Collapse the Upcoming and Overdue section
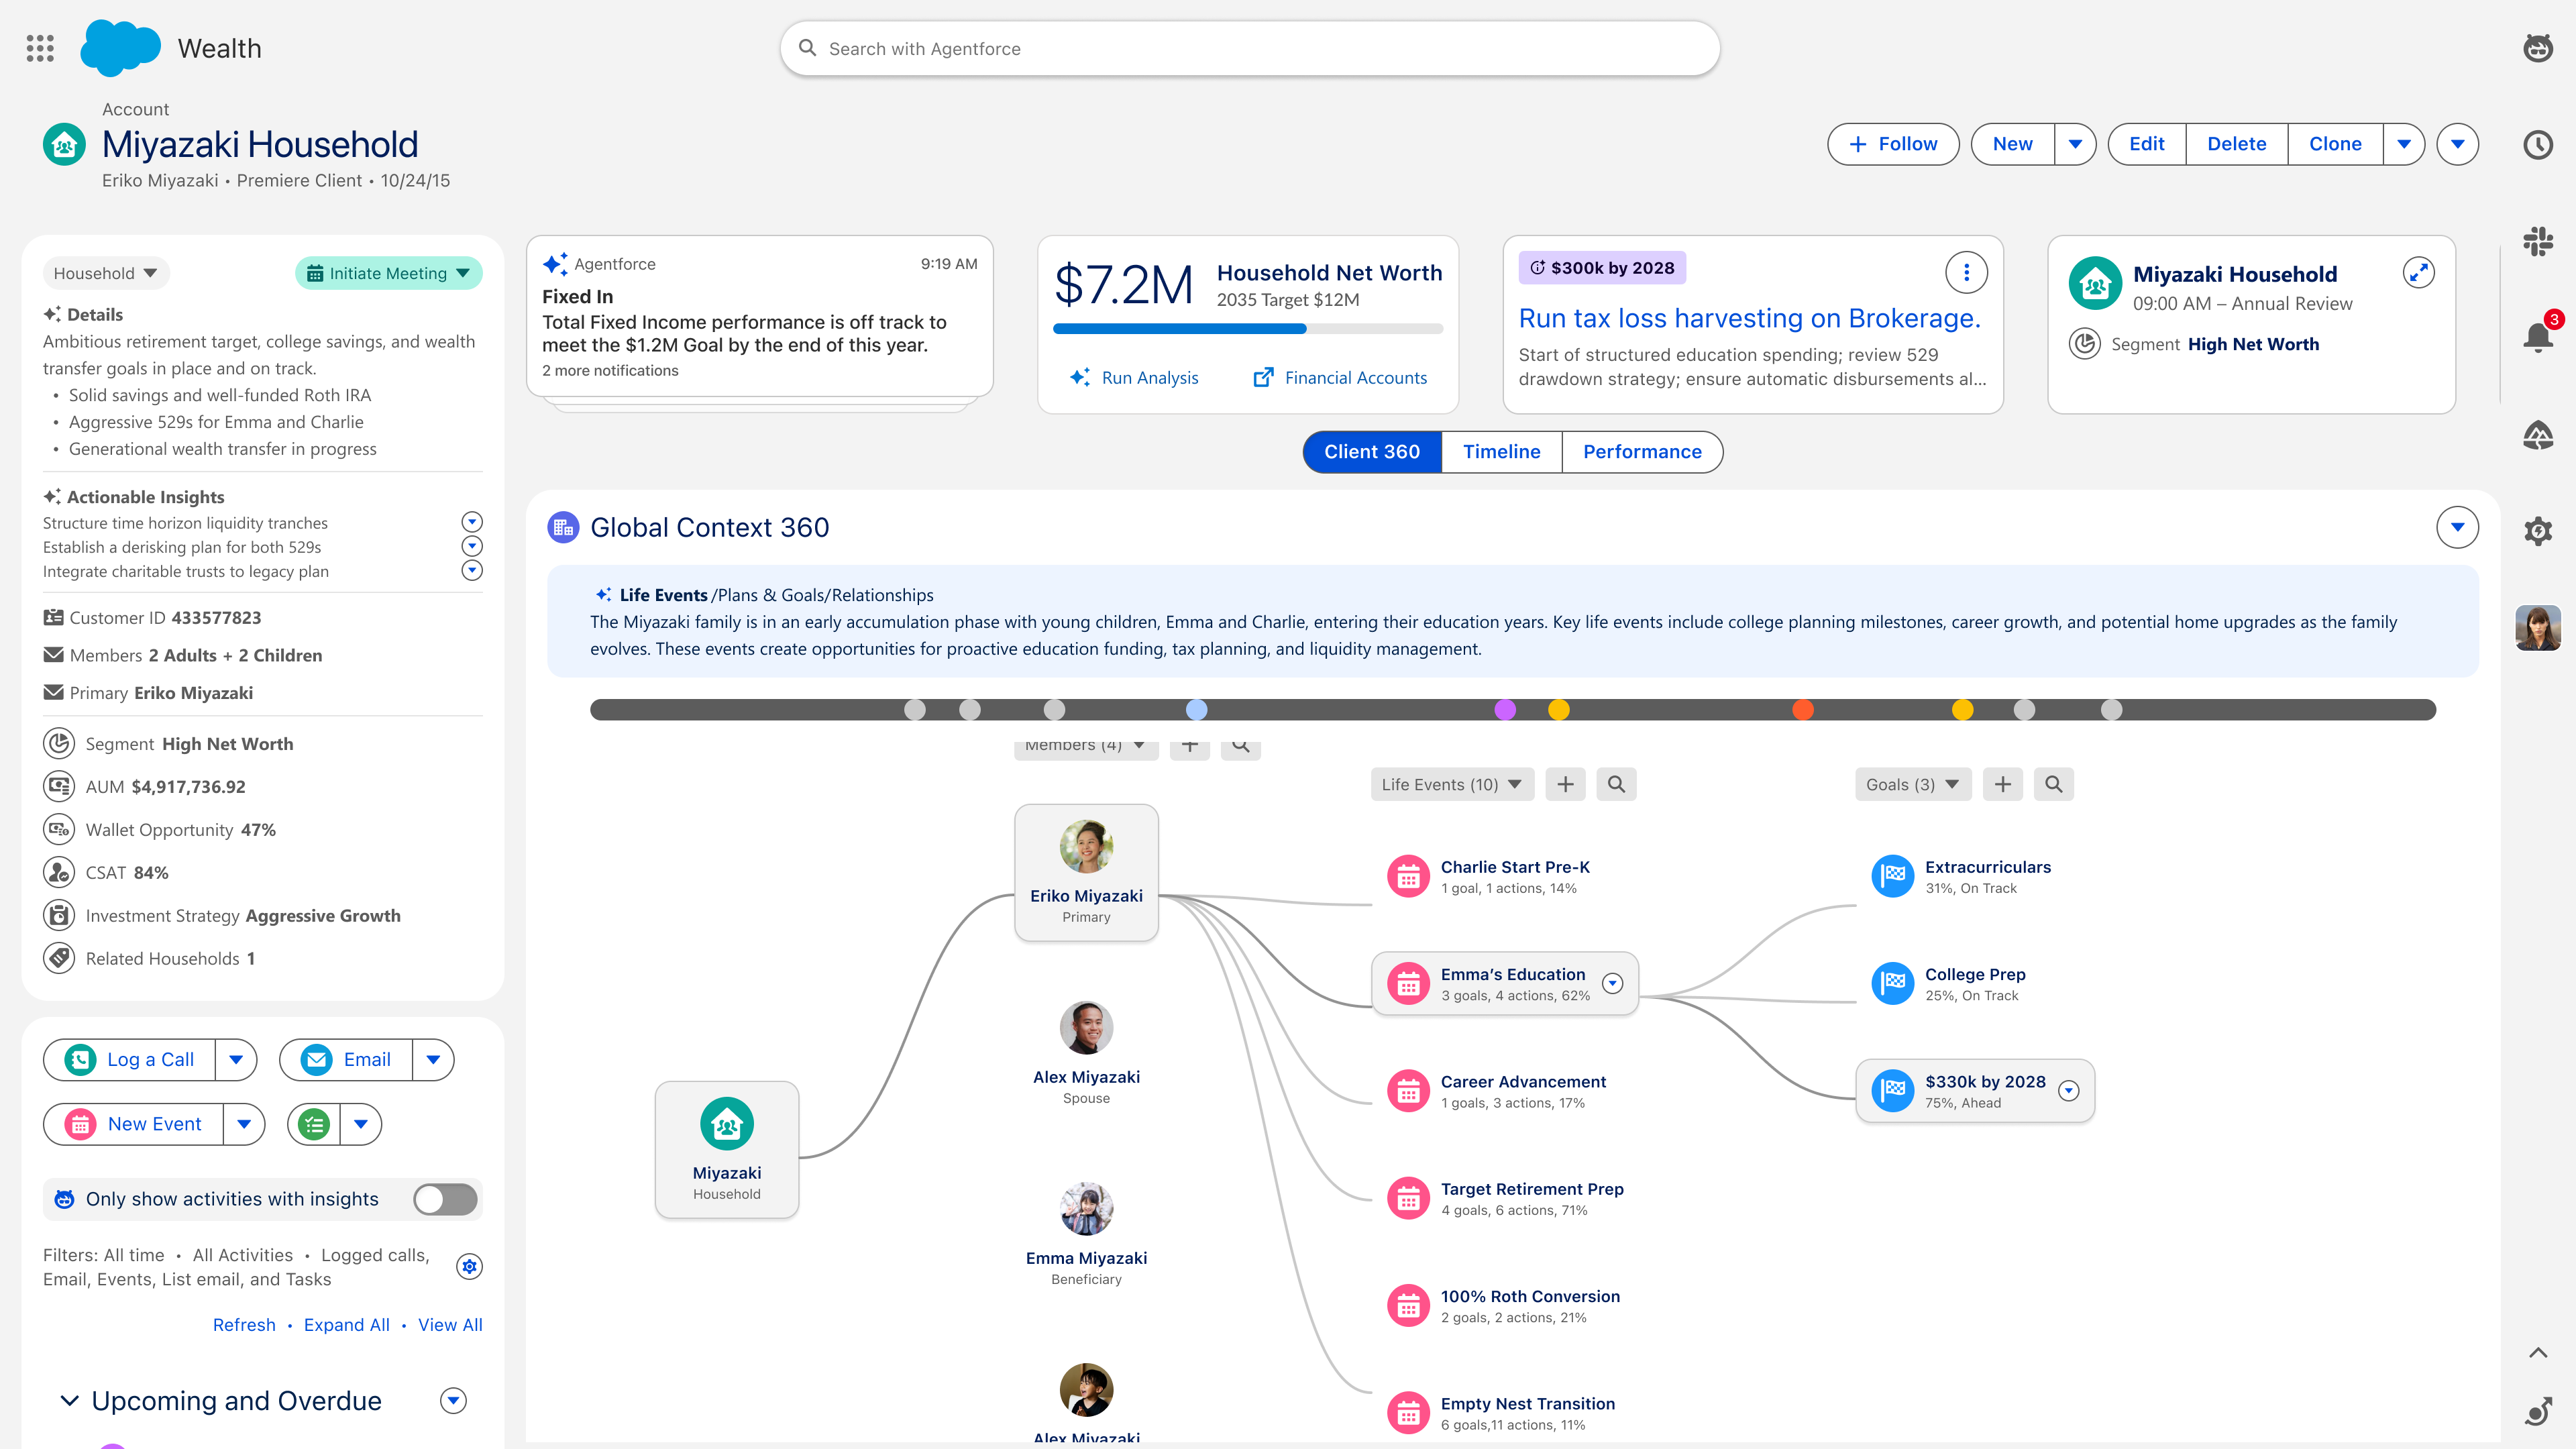Screen dimensions: 2576x1449 pyautogui.click(x=69, y=1401)
